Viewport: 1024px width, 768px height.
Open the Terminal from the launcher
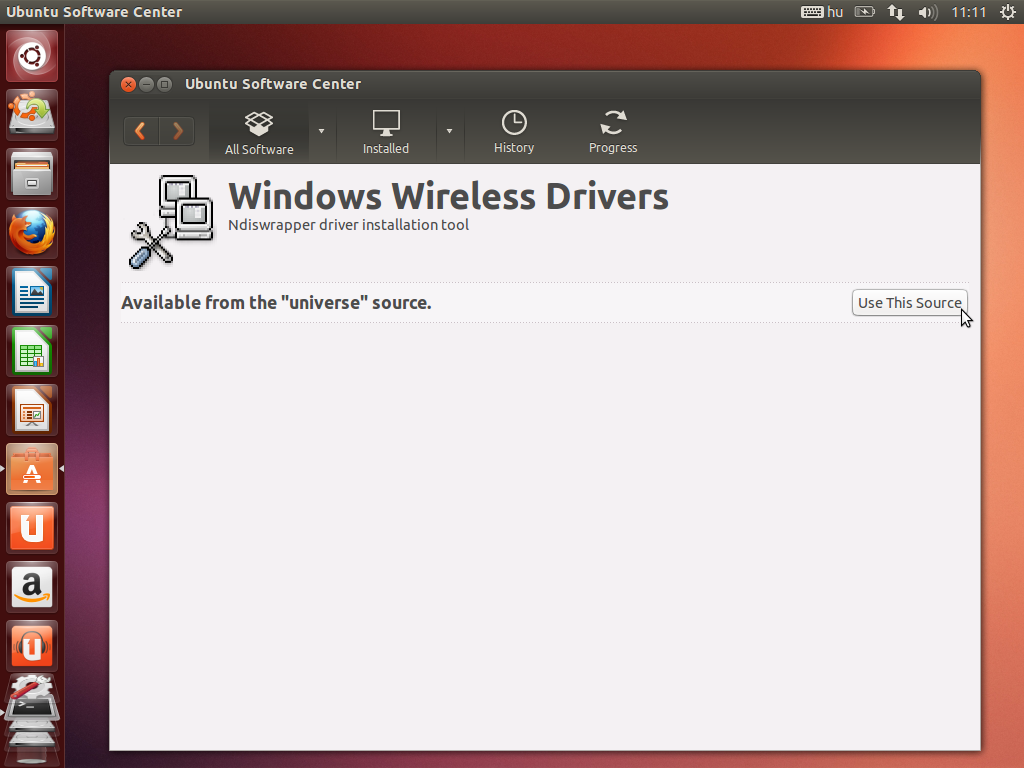32,709
